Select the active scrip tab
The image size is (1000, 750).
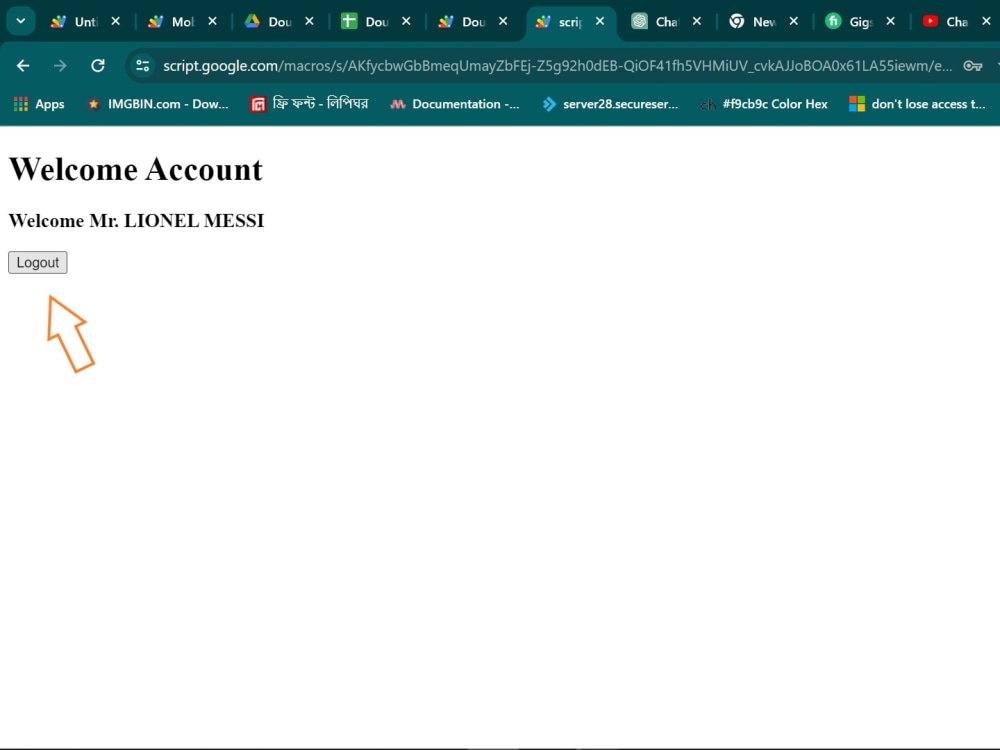(x=561, y=22)
